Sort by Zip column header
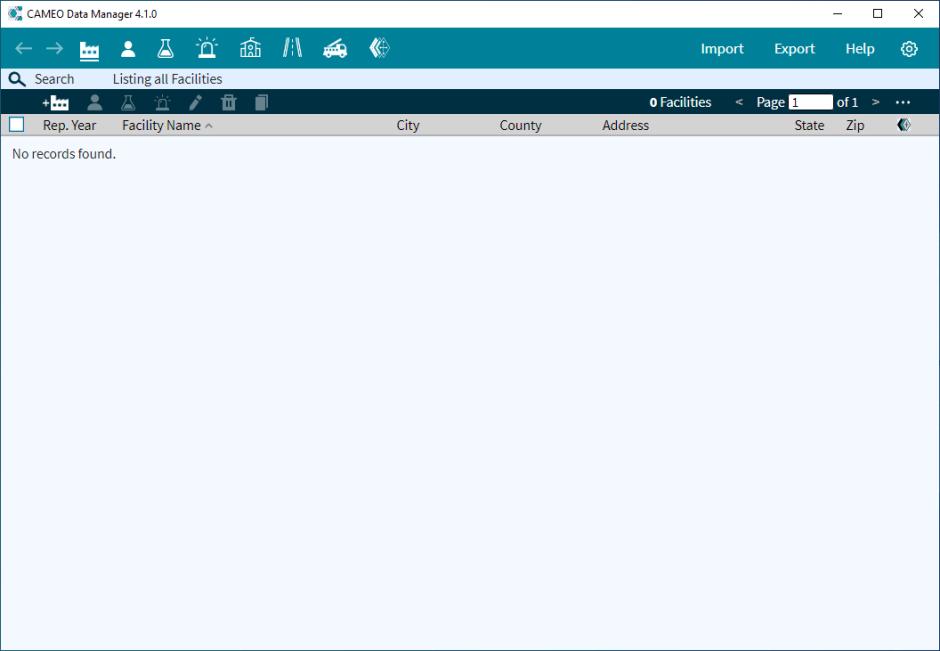Image resolution: width=940 pixels, height=651 pixels. coord(855,125)
